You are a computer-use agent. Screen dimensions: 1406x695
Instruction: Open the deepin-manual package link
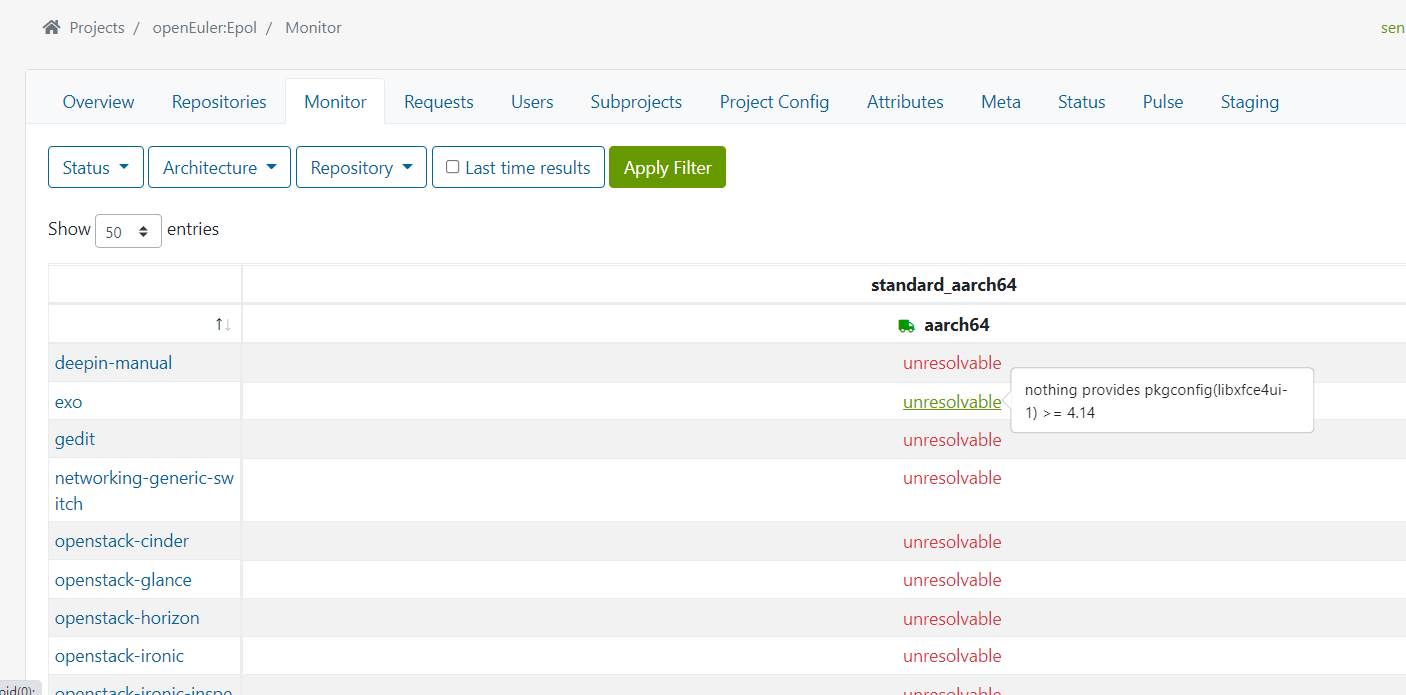(x=113, y=363)
